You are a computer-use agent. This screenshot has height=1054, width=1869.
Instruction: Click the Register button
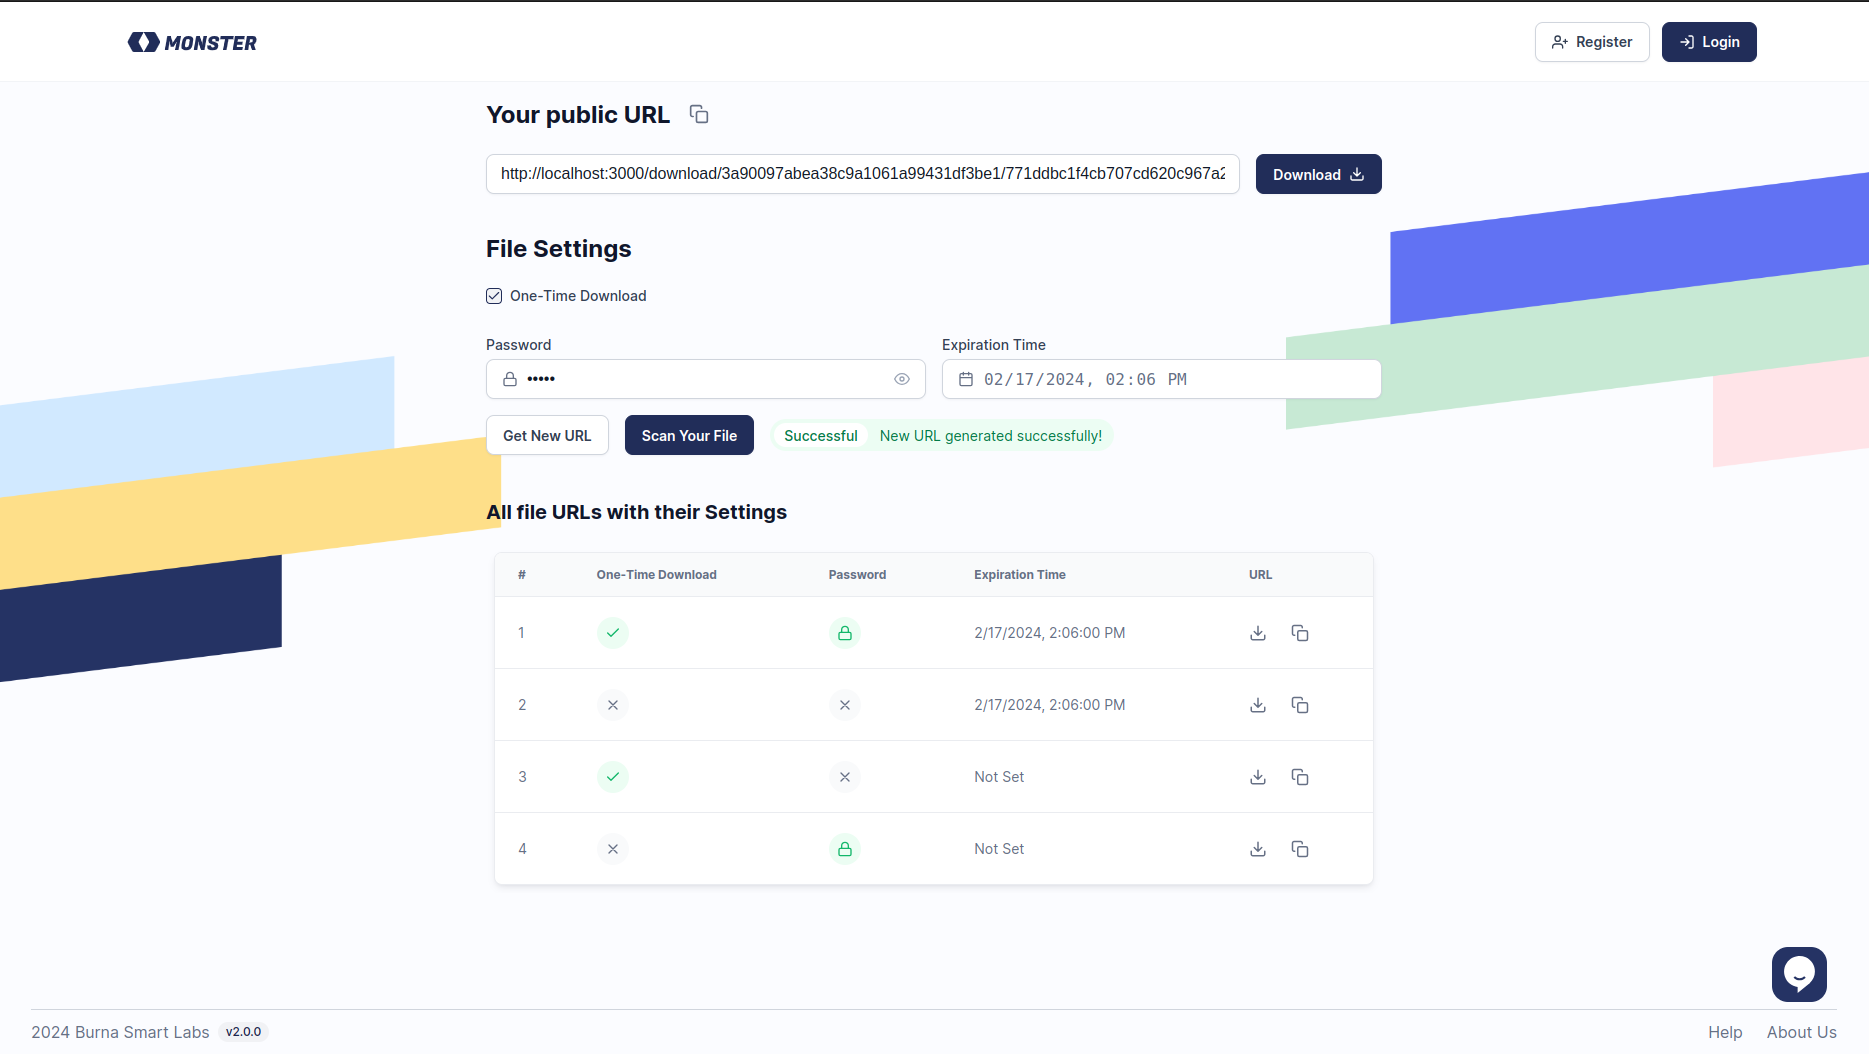[1592, 42]
